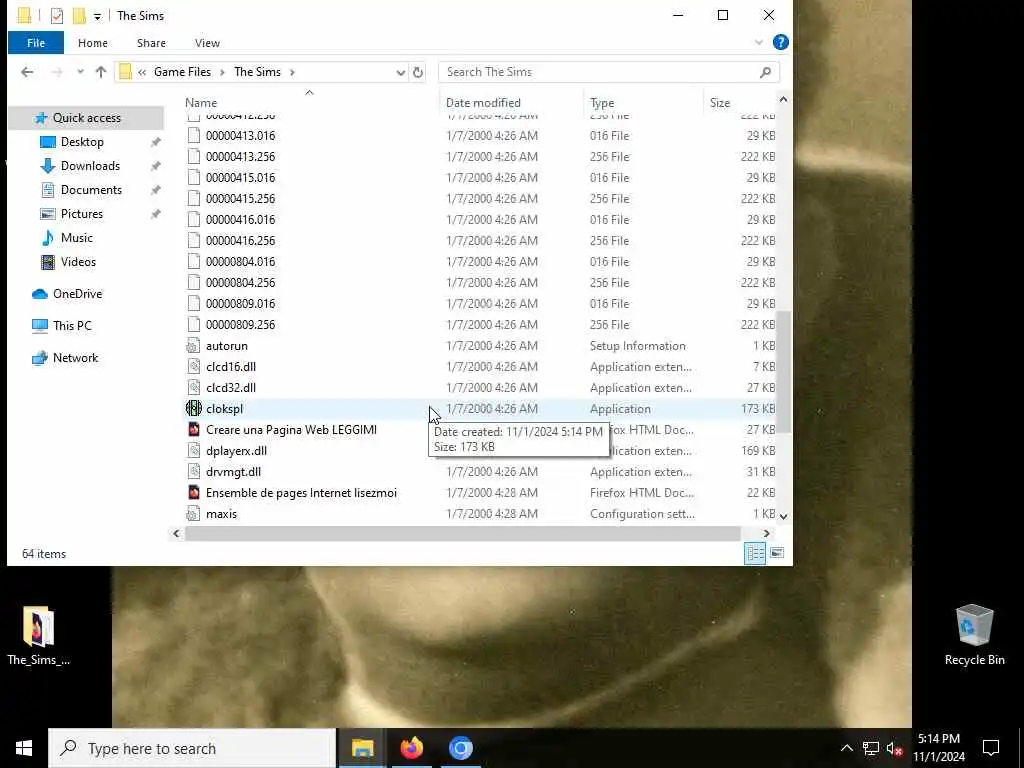Viewport: 1024px width, 768px height.
Task: Sort by the Date modified column header
Action: 483,103
